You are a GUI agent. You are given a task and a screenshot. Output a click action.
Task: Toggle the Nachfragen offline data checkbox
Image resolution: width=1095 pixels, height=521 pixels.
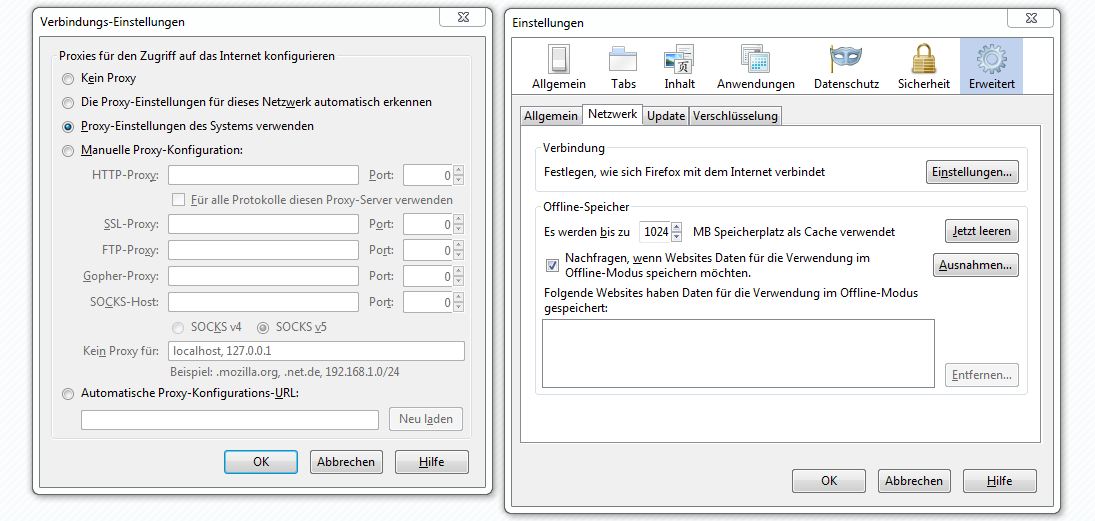click(552, 265)
